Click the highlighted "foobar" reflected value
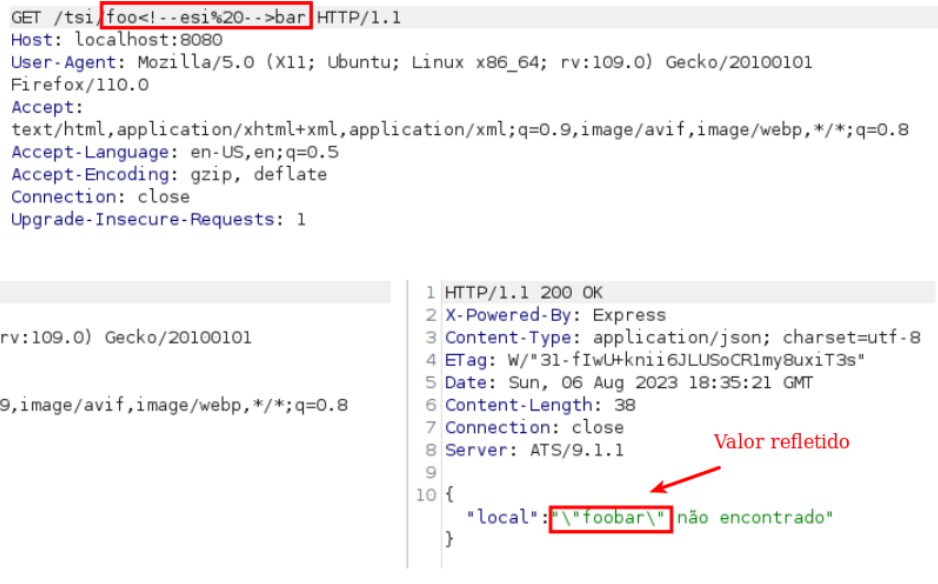Image resolution: width=938 pixels, height=584 pixels. 610,517
